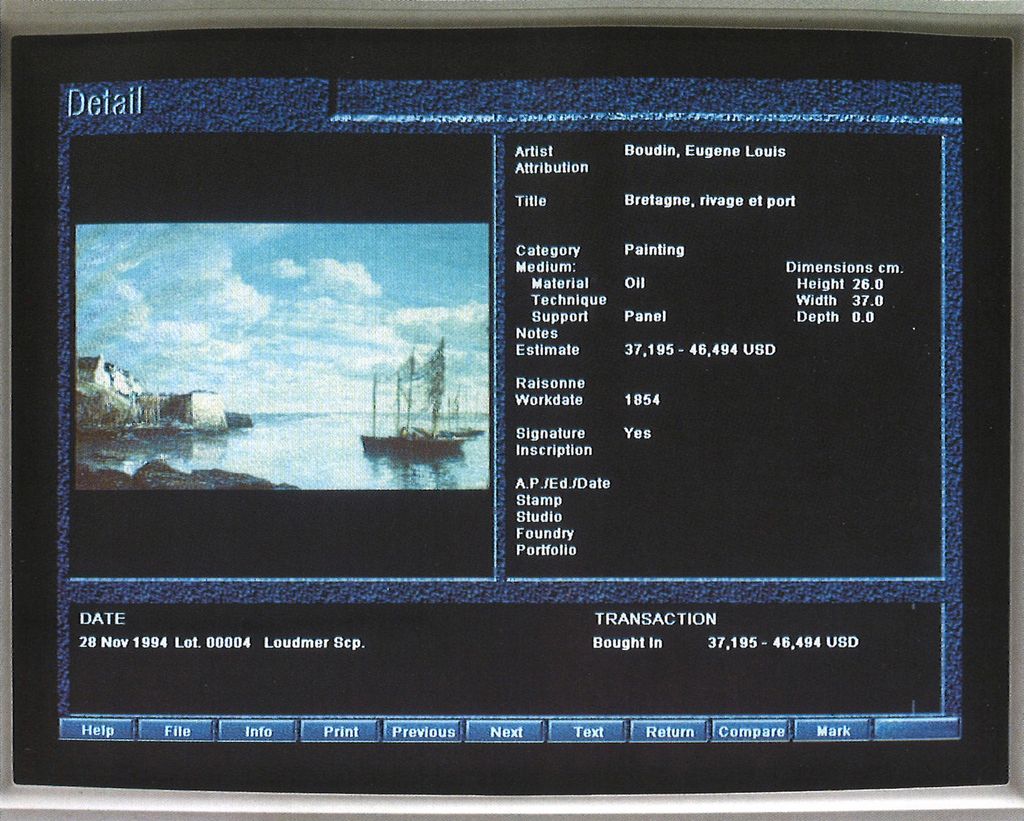
Task: Advance to the Next record
Action: tap(506, 731)
